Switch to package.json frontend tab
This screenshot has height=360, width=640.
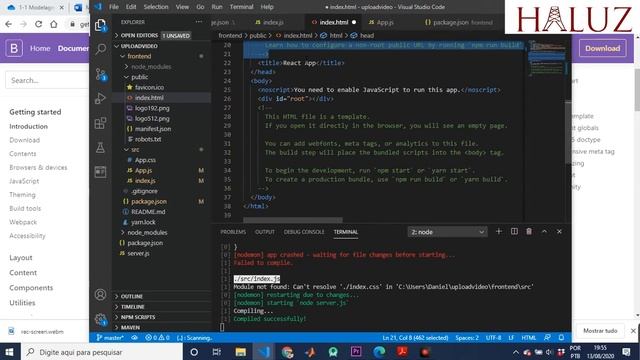459,22
